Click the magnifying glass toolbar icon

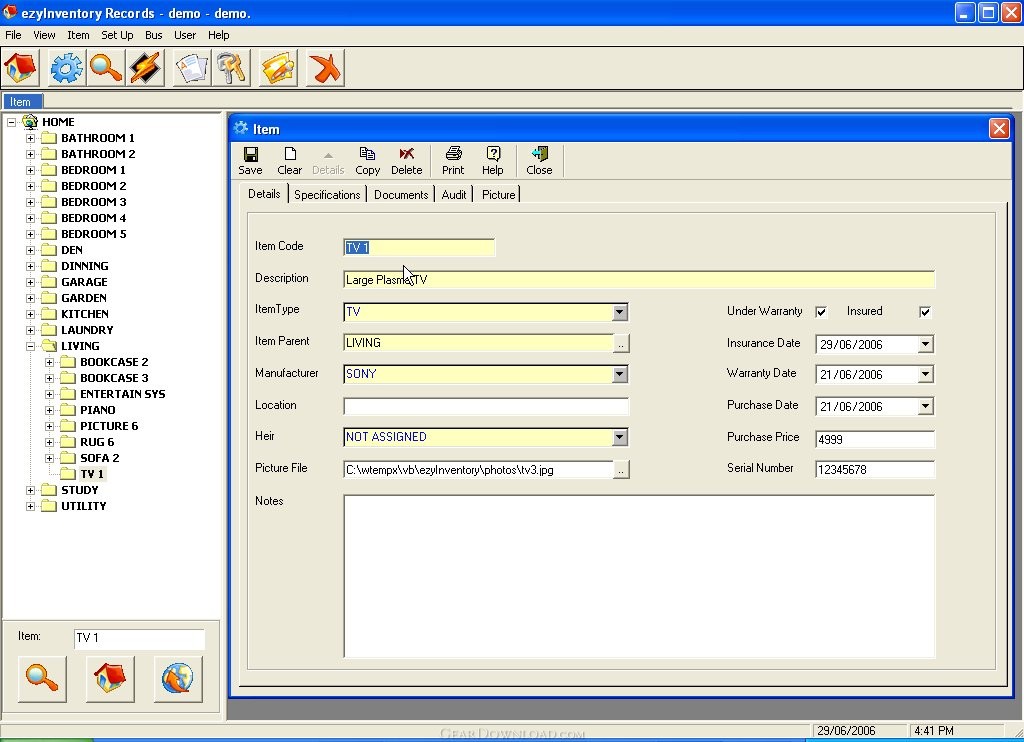105,68
